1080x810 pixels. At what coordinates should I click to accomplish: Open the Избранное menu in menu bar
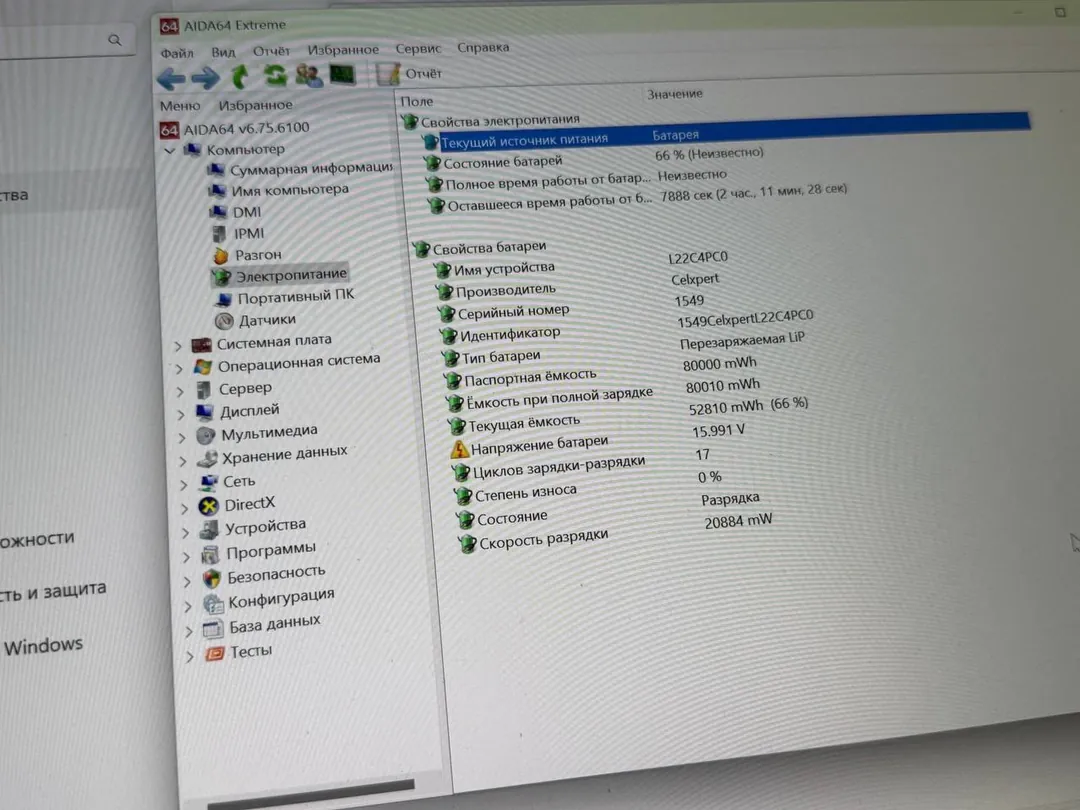point(343,50)
